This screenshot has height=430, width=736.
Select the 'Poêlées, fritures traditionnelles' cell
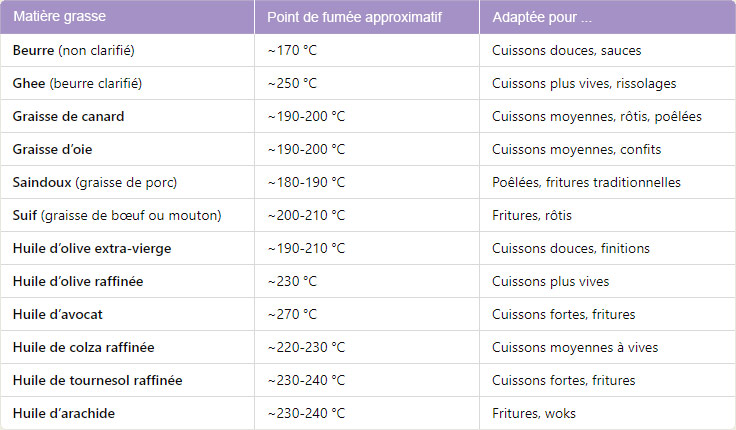click(586, 182)
